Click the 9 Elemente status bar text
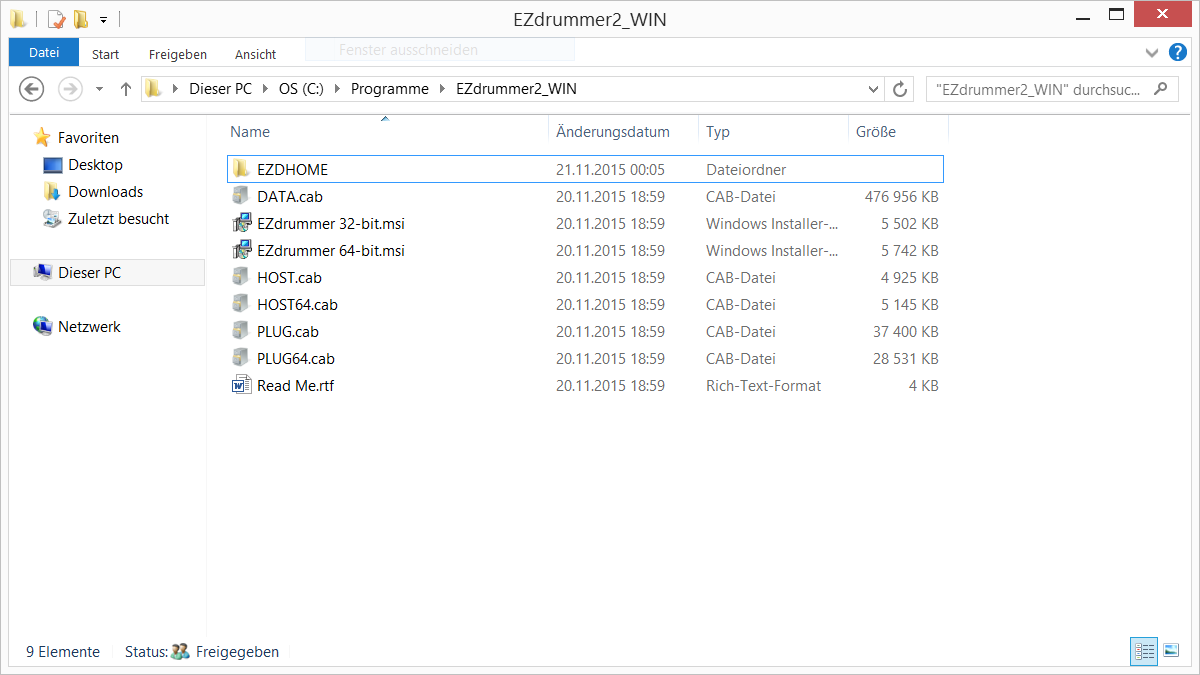The height and width of the screenshot is (675, 1200). coord(63,652)
